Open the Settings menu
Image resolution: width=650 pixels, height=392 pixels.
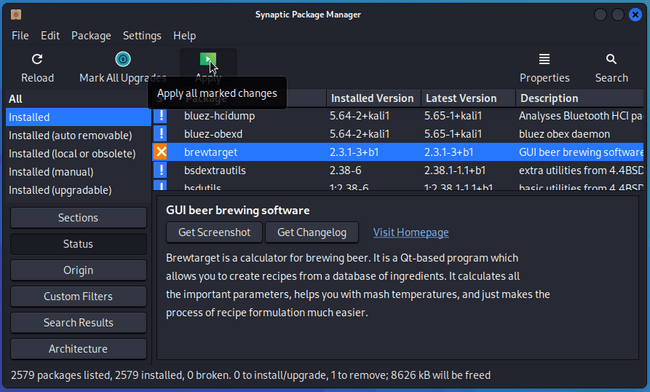[142, 36]
